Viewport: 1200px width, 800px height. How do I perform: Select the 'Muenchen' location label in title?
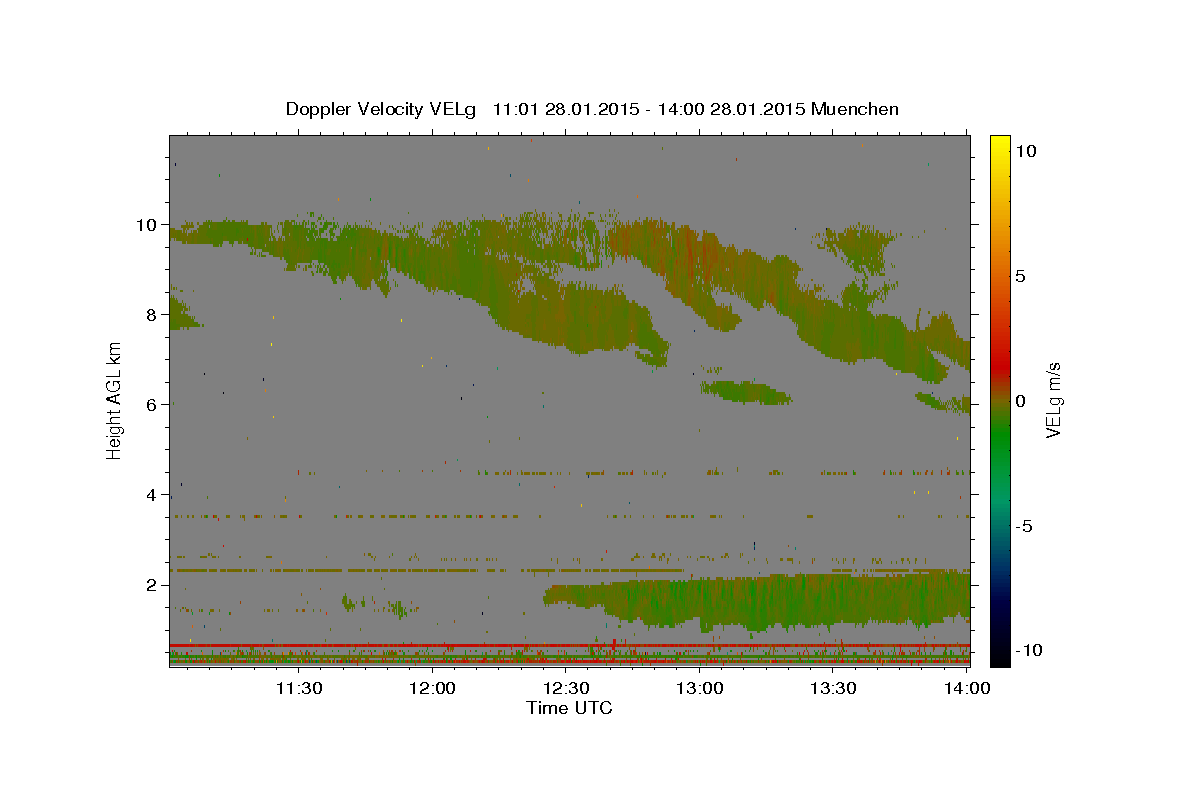tap(855, 109)
